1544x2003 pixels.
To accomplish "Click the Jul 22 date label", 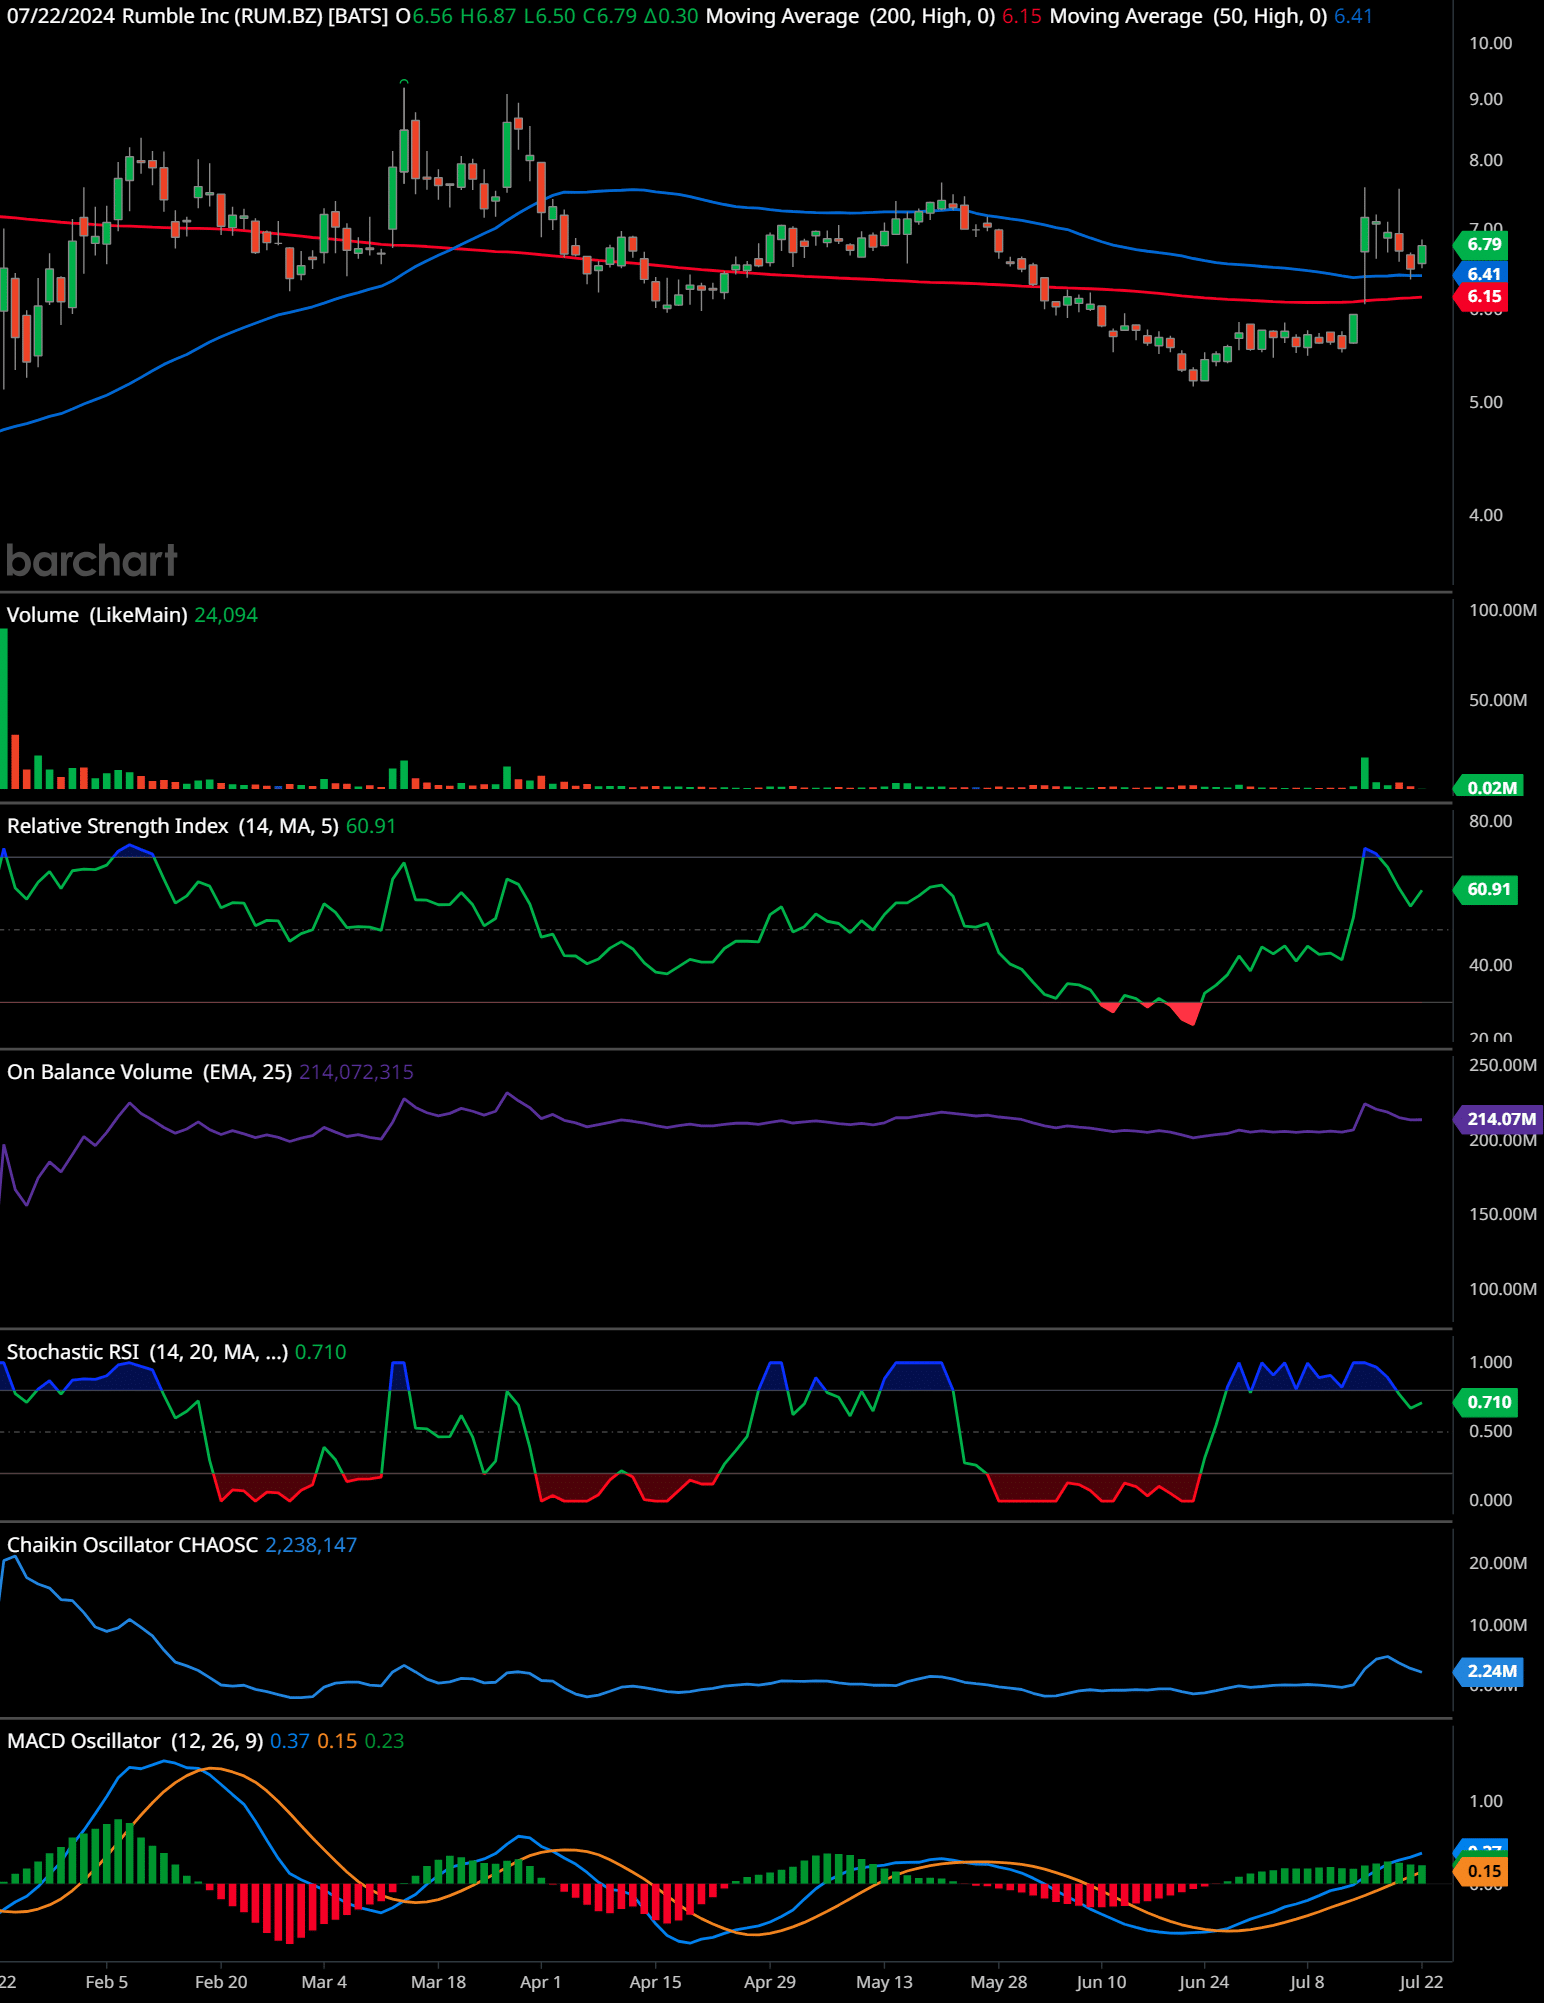I will point(1421,1982).
